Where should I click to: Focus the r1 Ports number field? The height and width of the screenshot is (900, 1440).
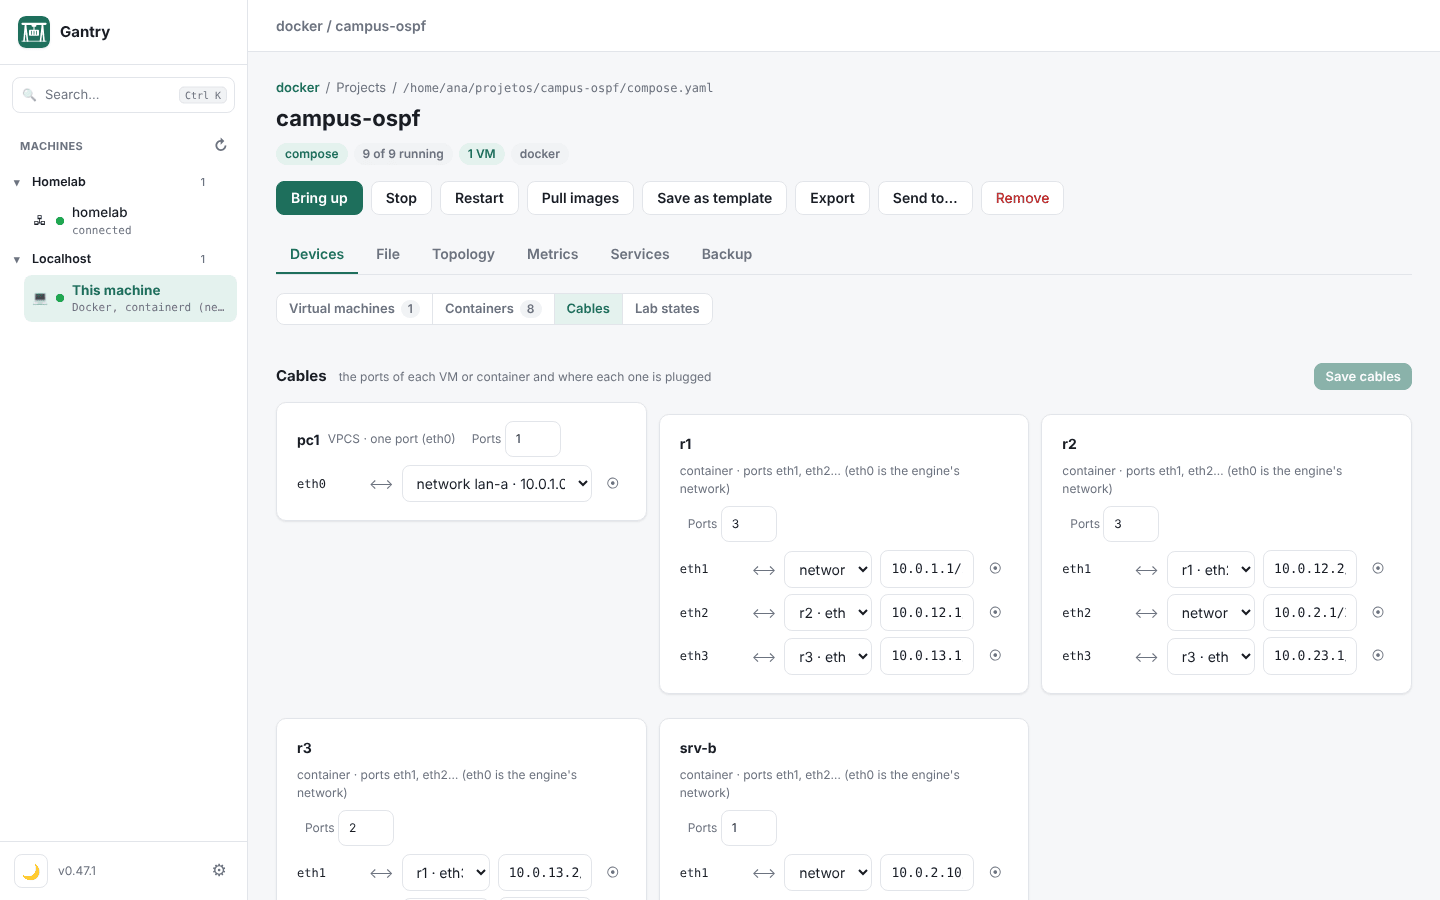pos(748,524)
